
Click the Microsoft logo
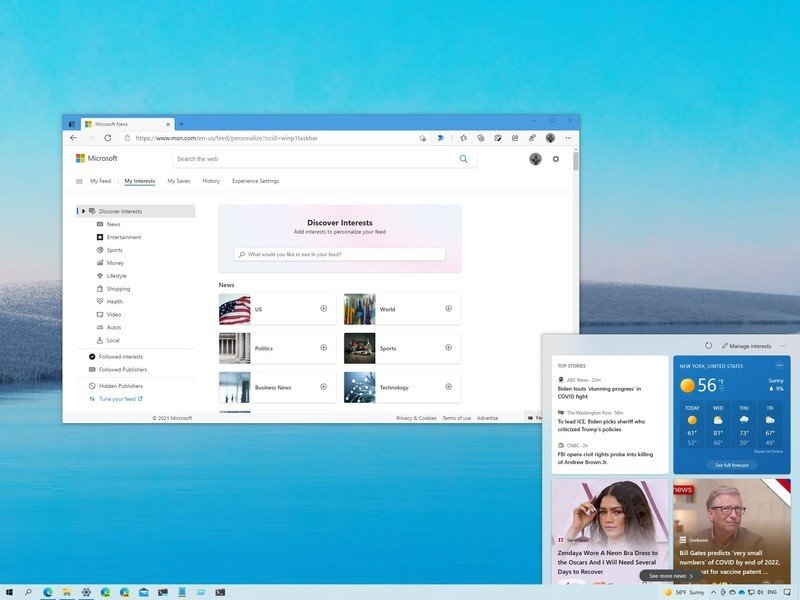point(96,158)
